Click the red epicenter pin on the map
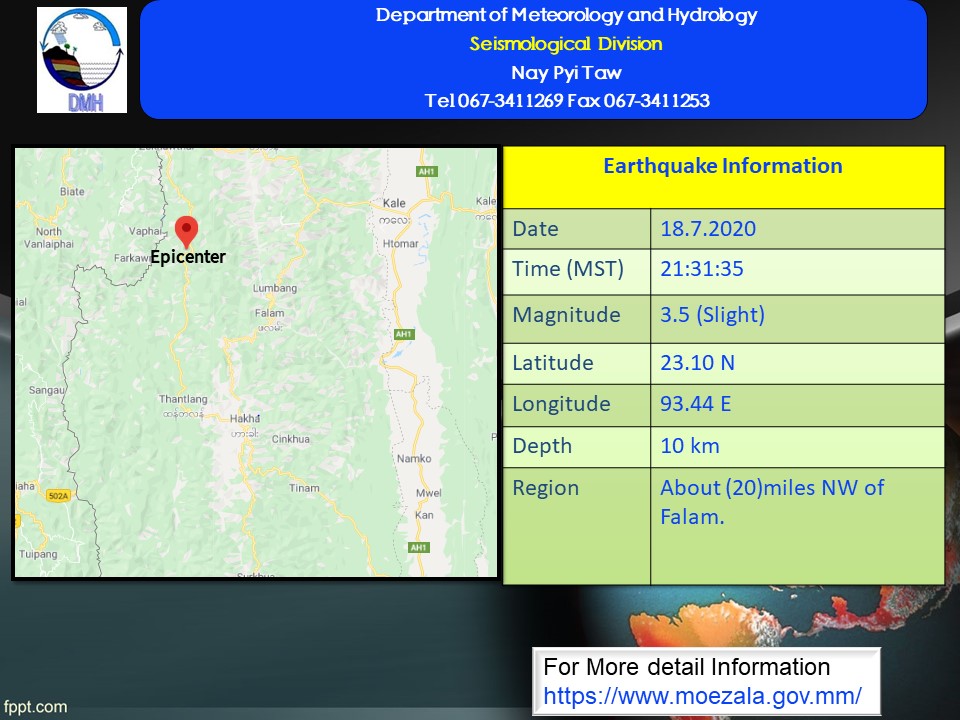This screenshot has width=960, height=720. pos(186,232)
